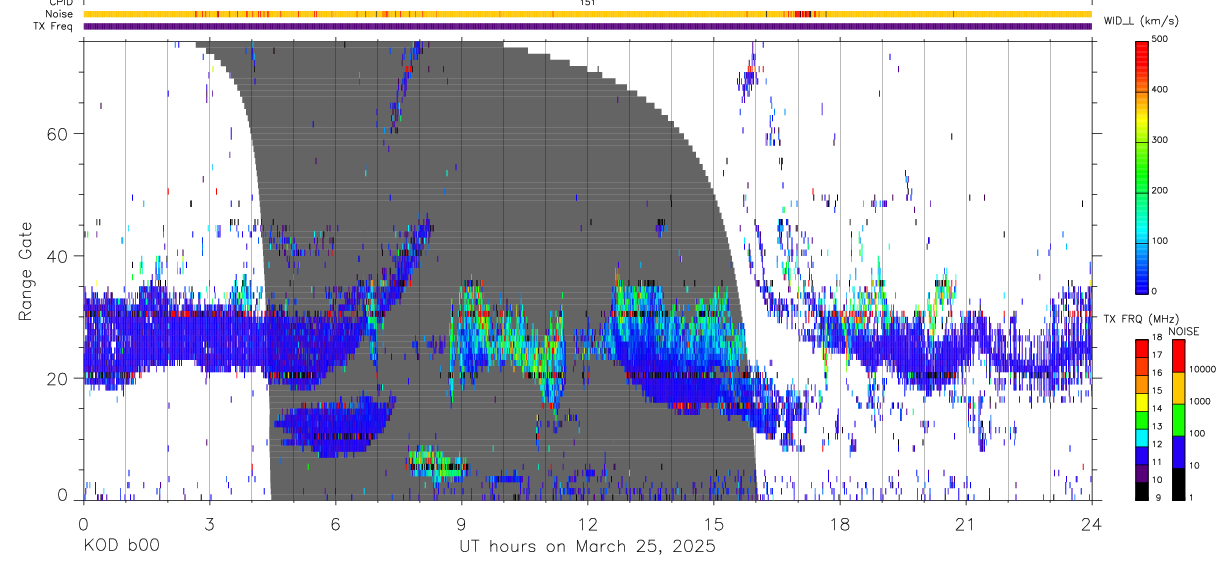This screenshot has height=567, width=1228.
Task: Pick the orange swatch on NOISE scale
Action: click(1178, 388)
